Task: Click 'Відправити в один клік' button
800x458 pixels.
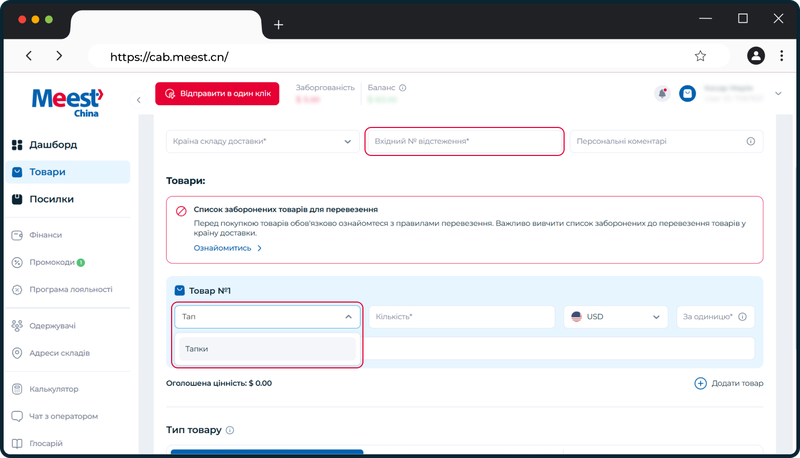Action: tap(217, 94)
